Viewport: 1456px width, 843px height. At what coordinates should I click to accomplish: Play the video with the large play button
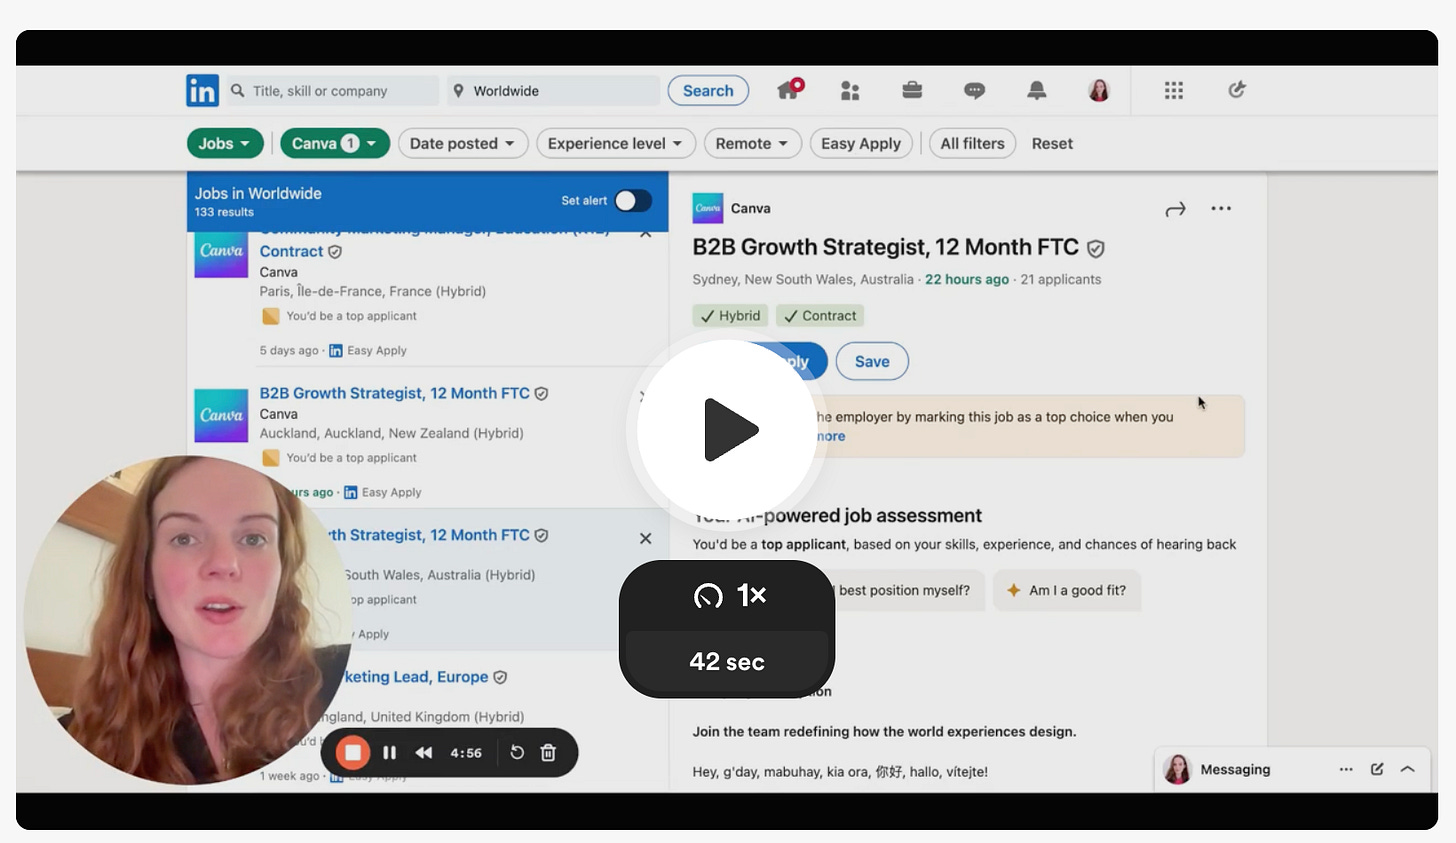point(727,430)
